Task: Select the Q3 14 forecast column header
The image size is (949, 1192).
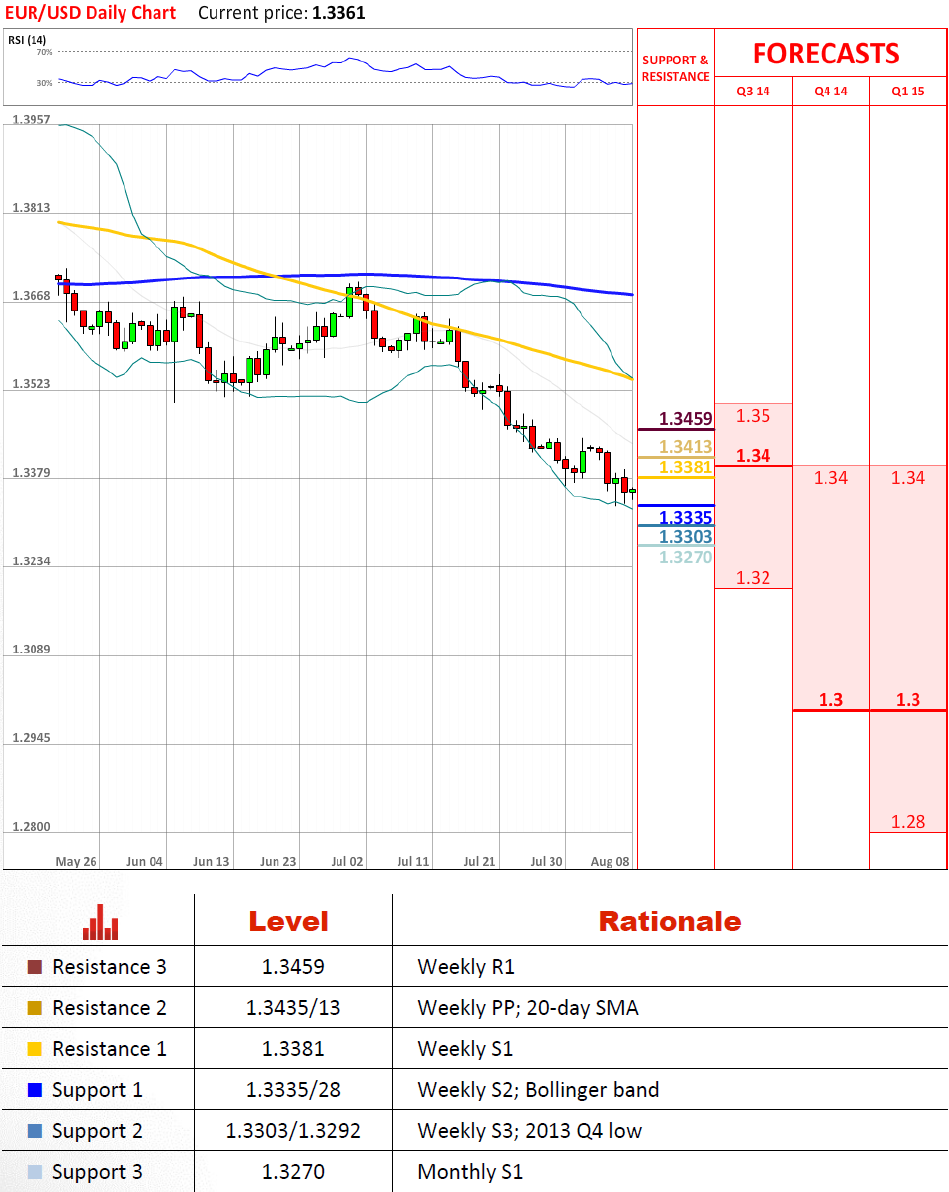Action: (x=753, y=91)
